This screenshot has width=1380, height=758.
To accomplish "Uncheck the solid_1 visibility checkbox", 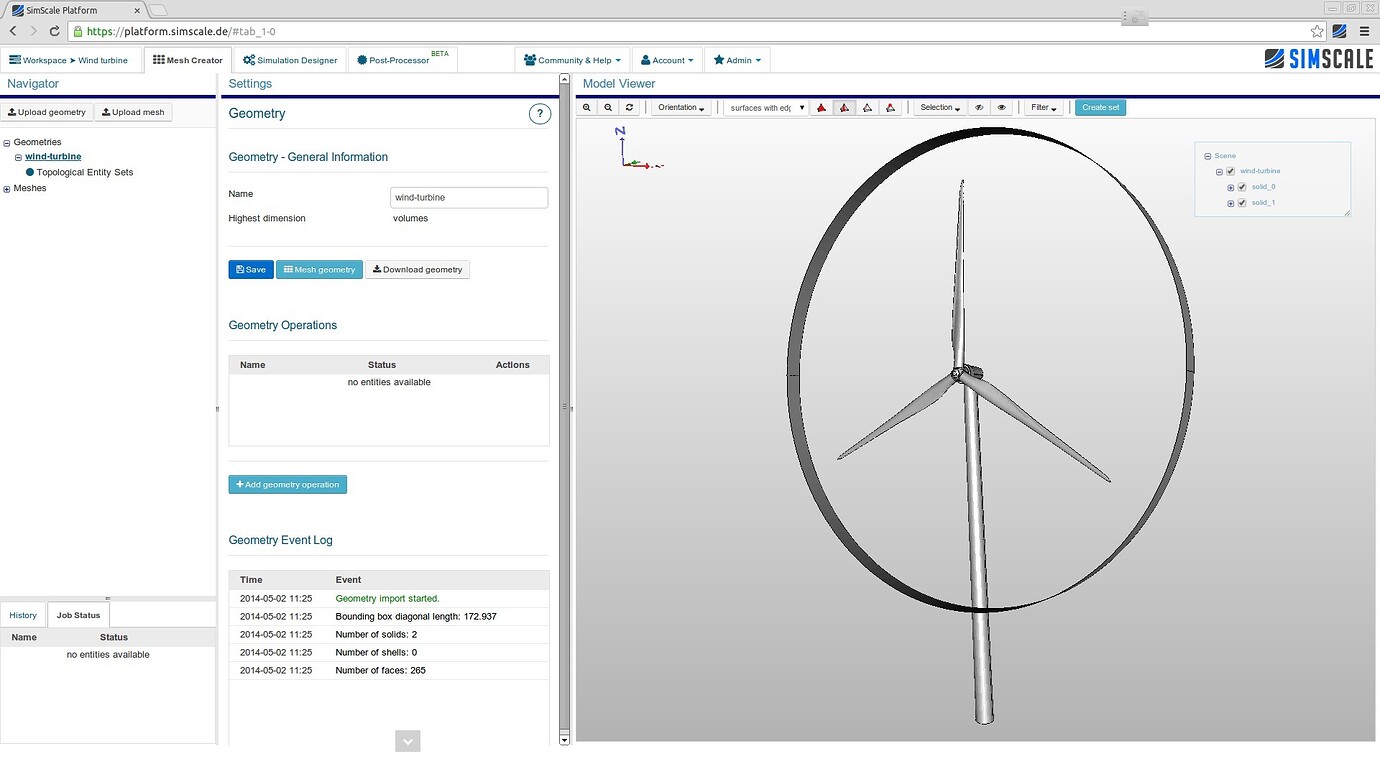I will click(x=1242, y=203).
